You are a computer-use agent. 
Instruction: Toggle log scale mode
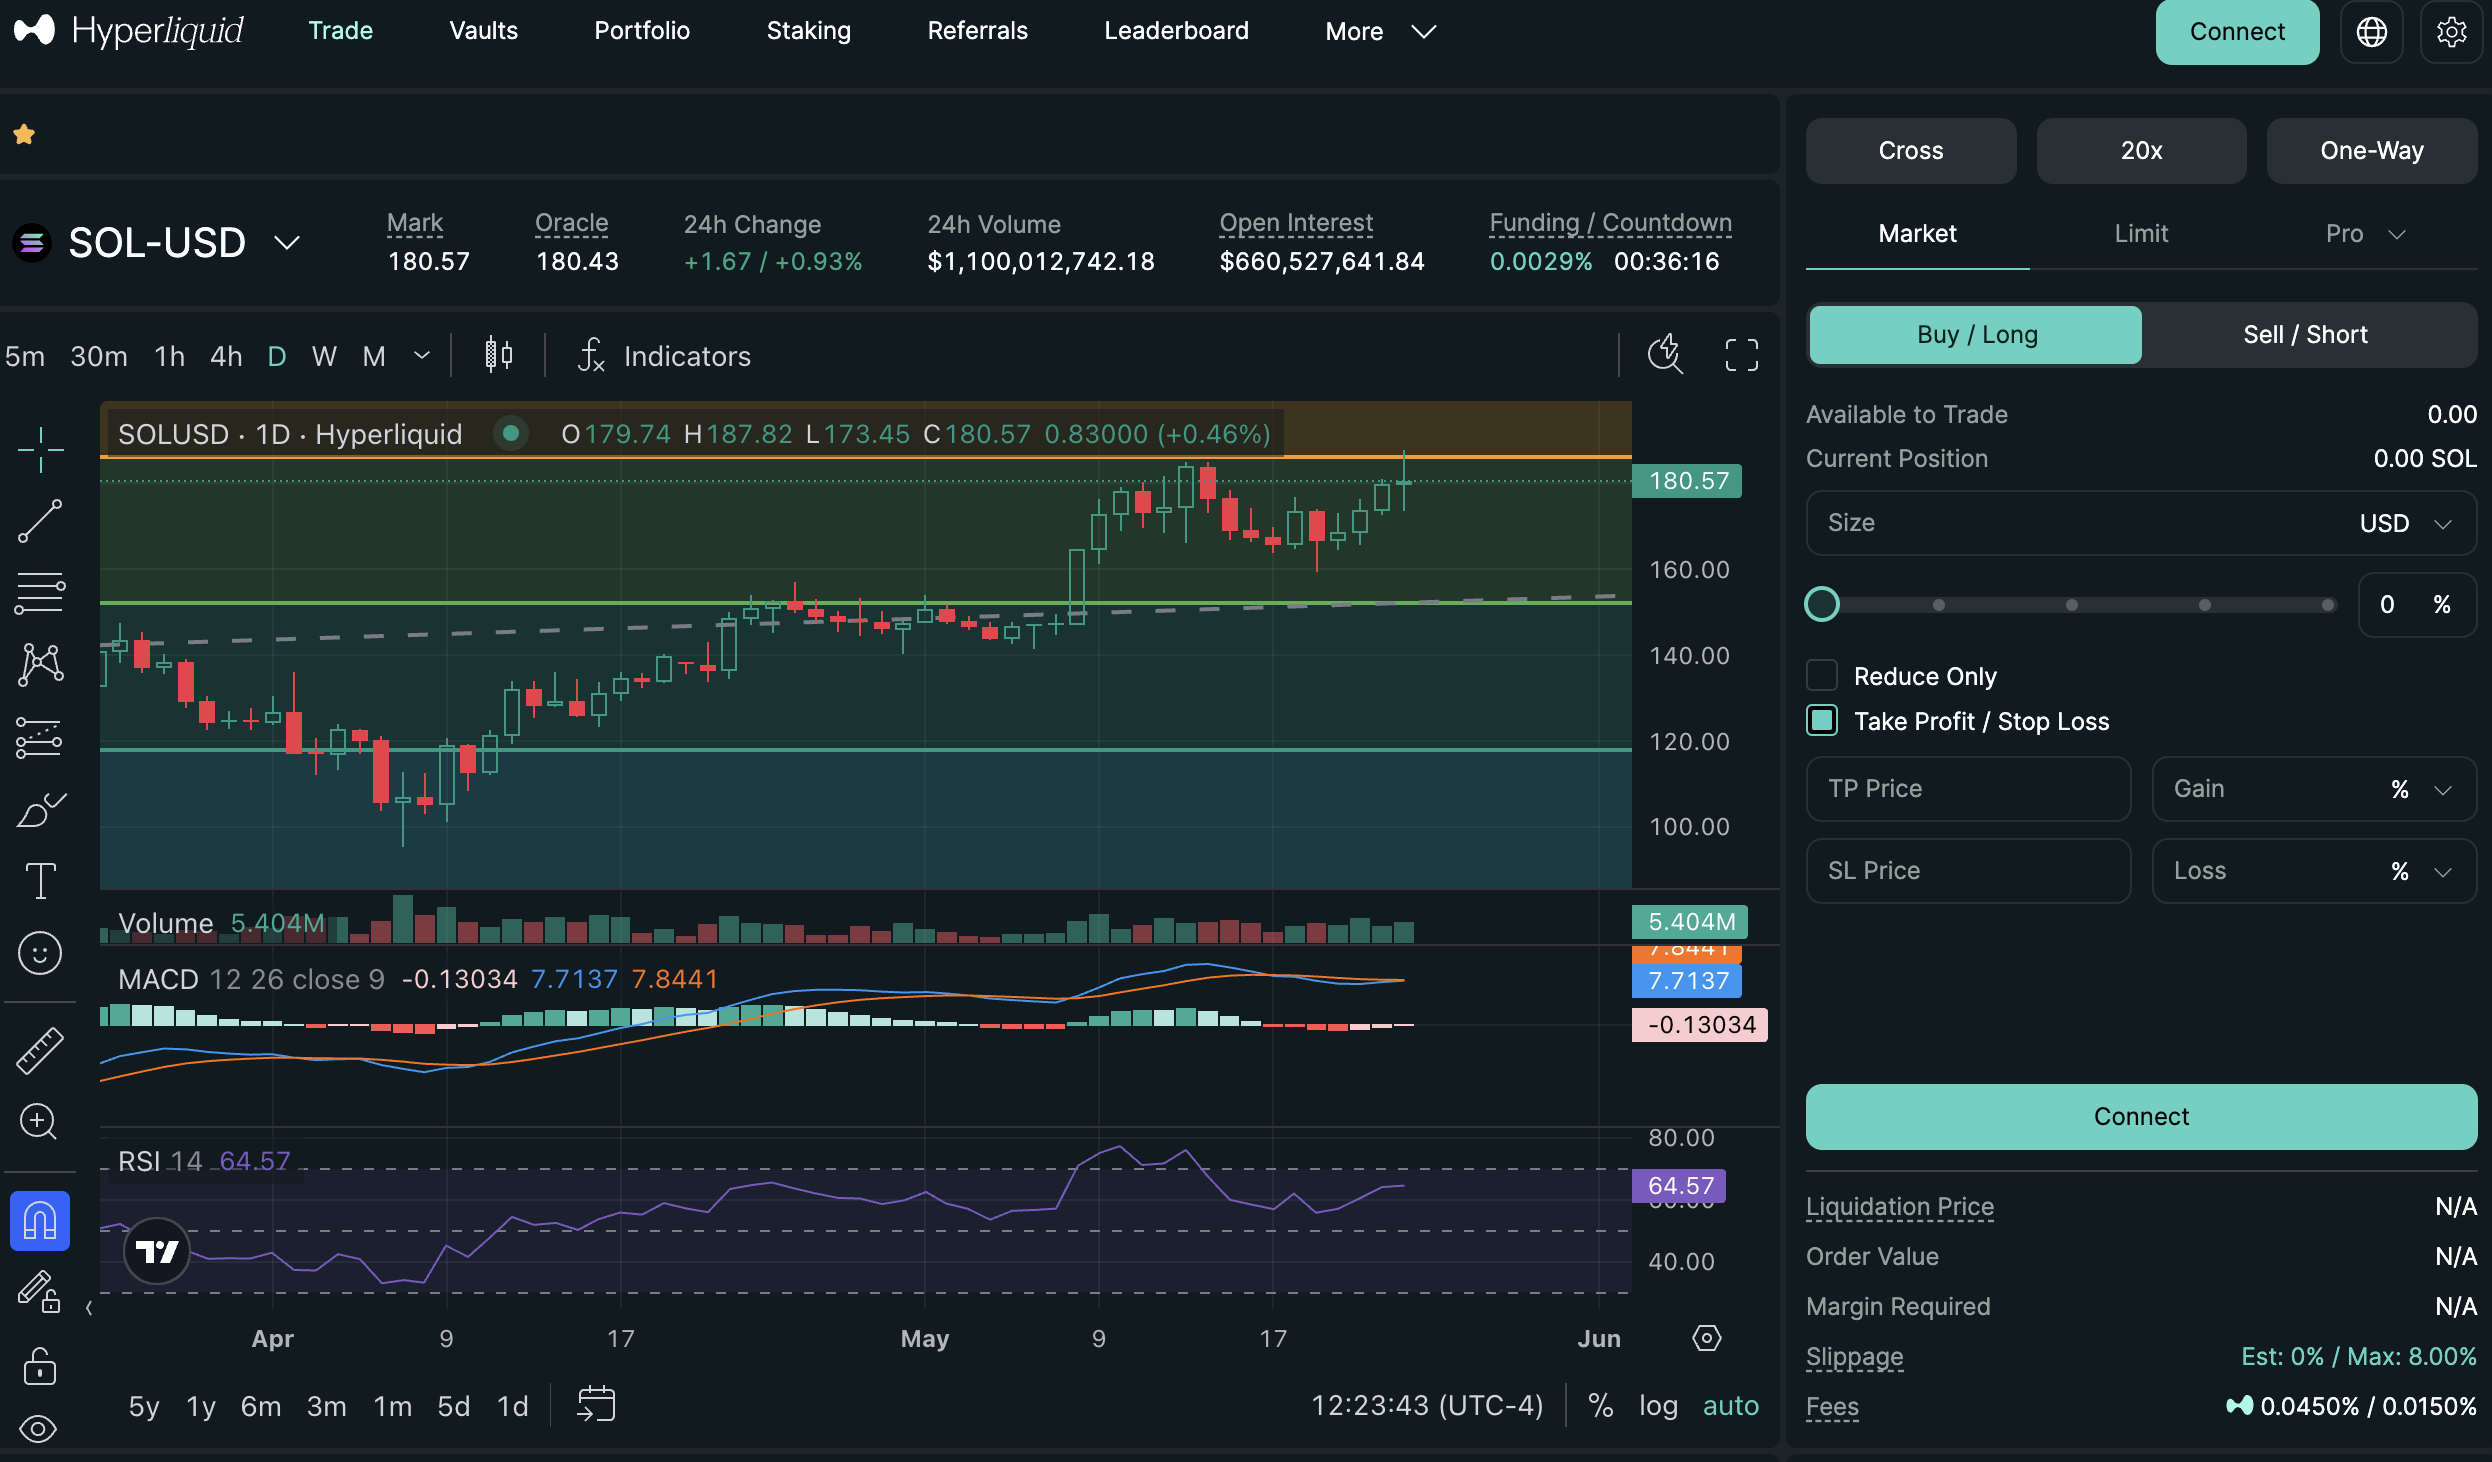1658,1405
